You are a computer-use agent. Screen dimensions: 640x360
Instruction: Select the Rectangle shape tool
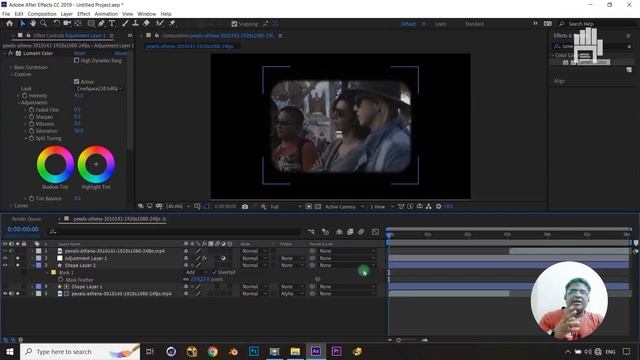tap(91, 24)
